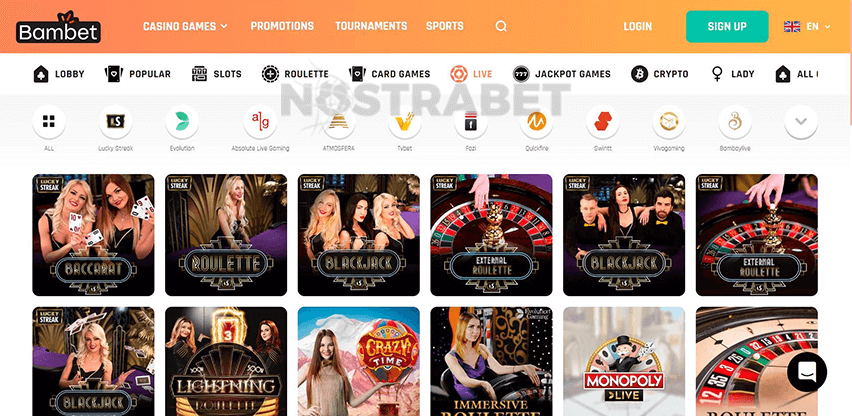Open the live chat support bubble
Viewport: 852px width, 416px height.
(x=807, y=372)
